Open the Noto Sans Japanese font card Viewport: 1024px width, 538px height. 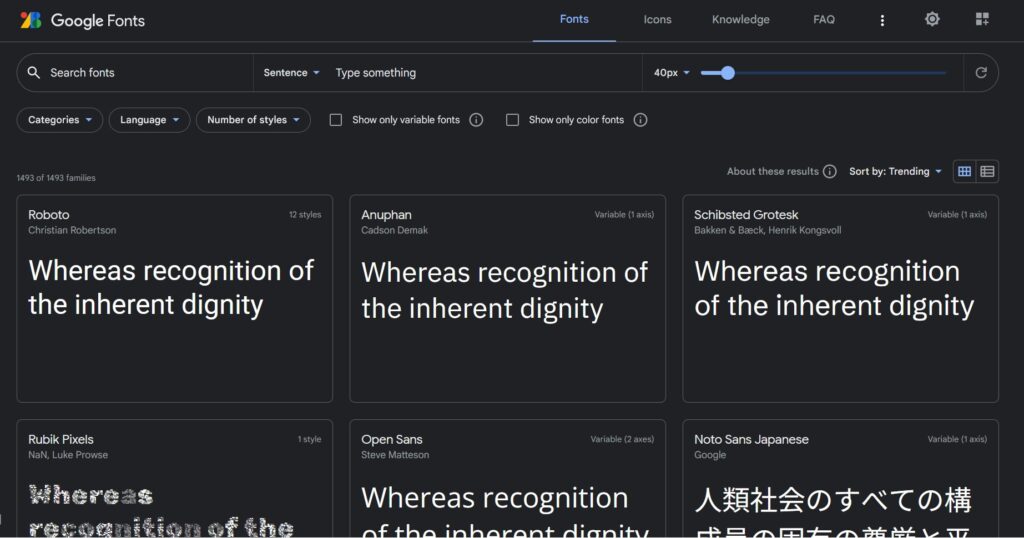coord(840,479)
